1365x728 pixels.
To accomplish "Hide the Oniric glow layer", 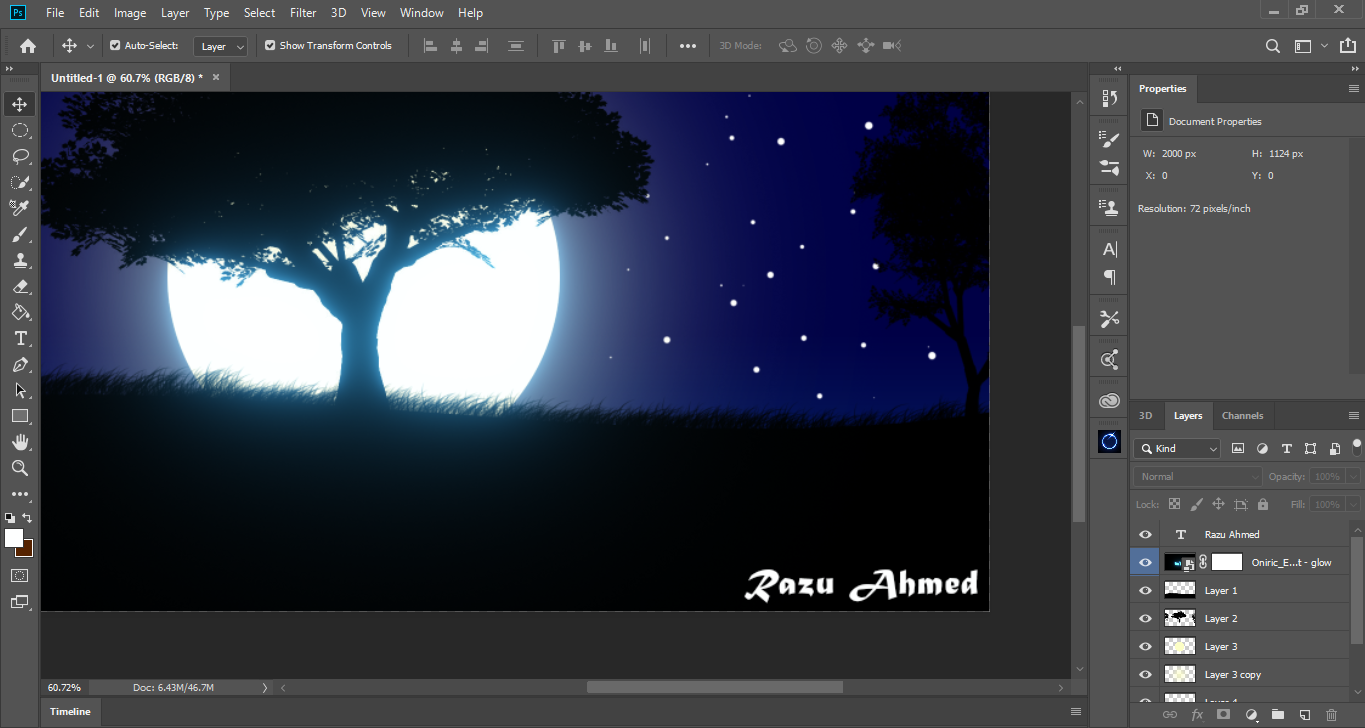I will pos(1146,563).
